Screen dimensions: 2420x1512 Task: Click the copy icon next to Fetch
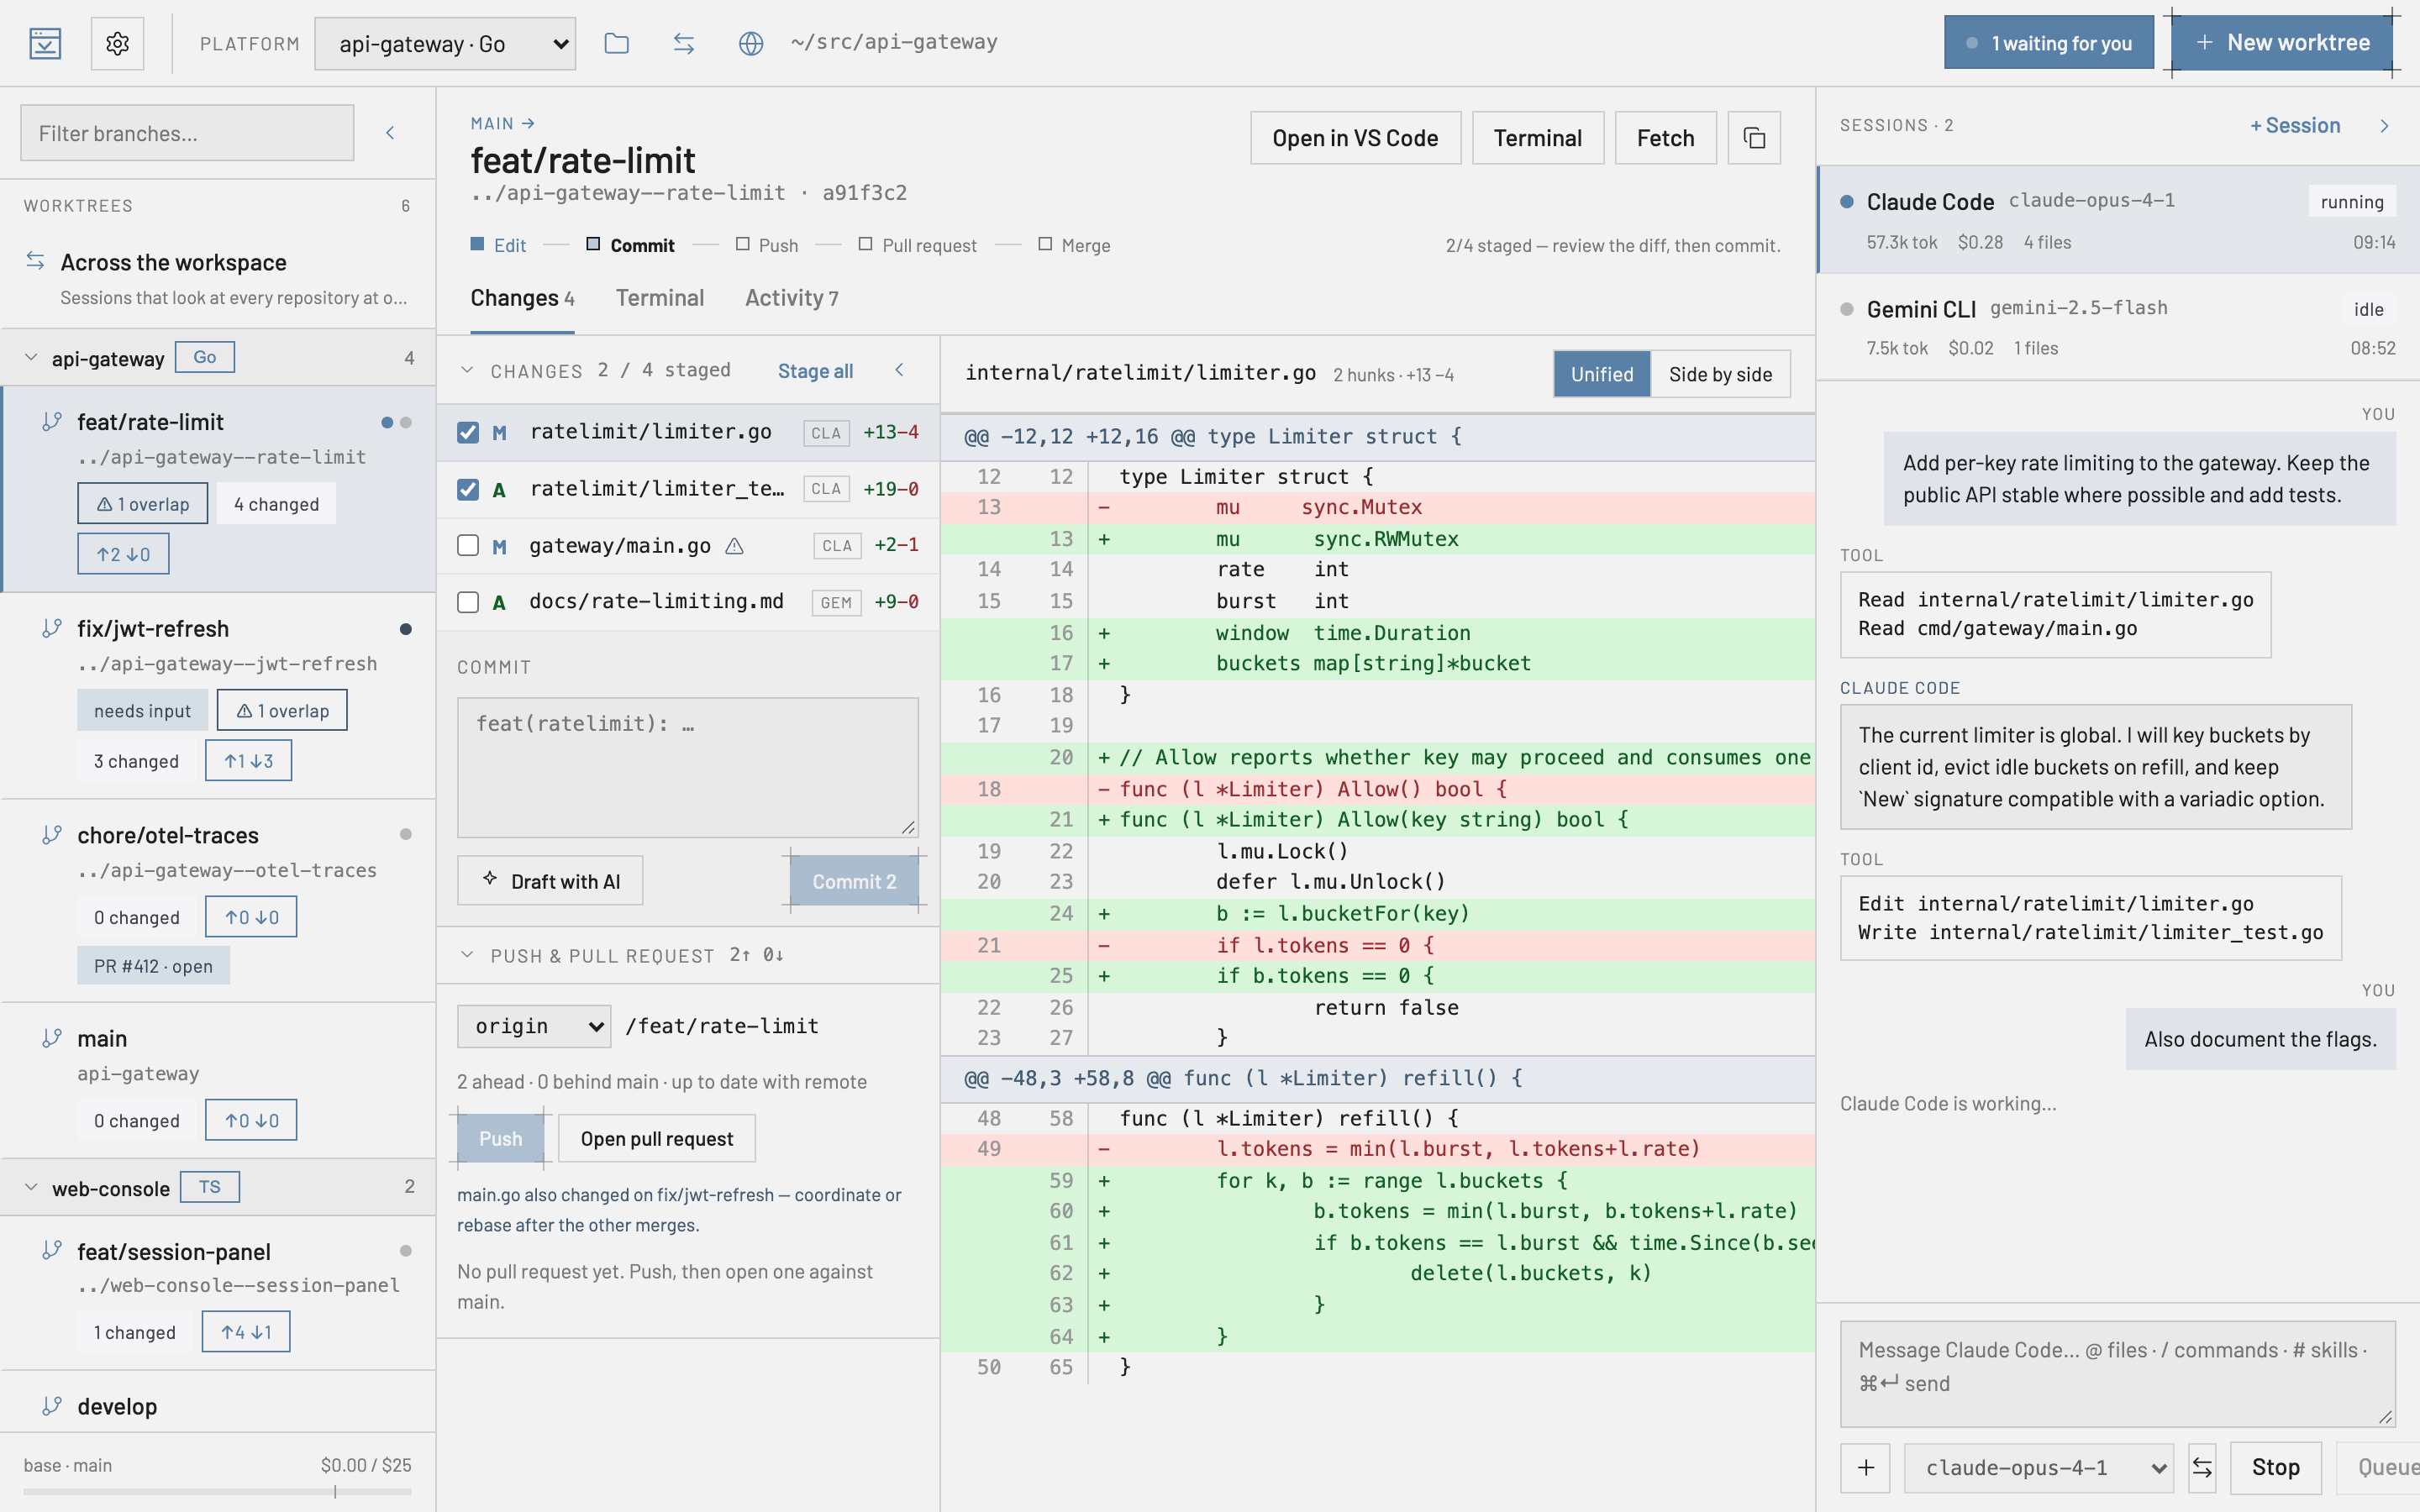(1754, 138)
